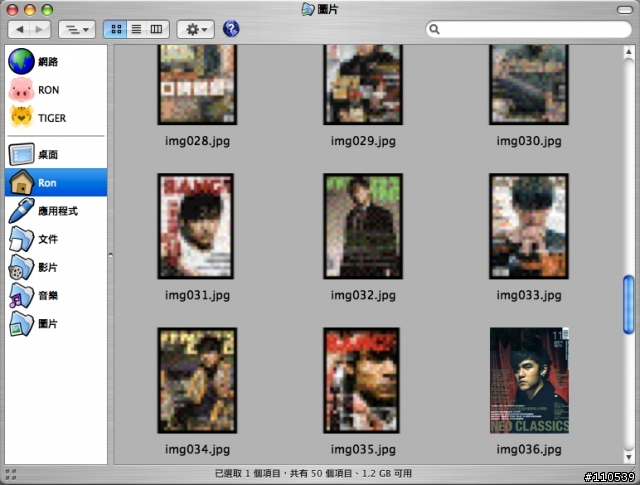Click the img029.jpg file name
Screen dimensions: 640x485
(x=363, y=141)
